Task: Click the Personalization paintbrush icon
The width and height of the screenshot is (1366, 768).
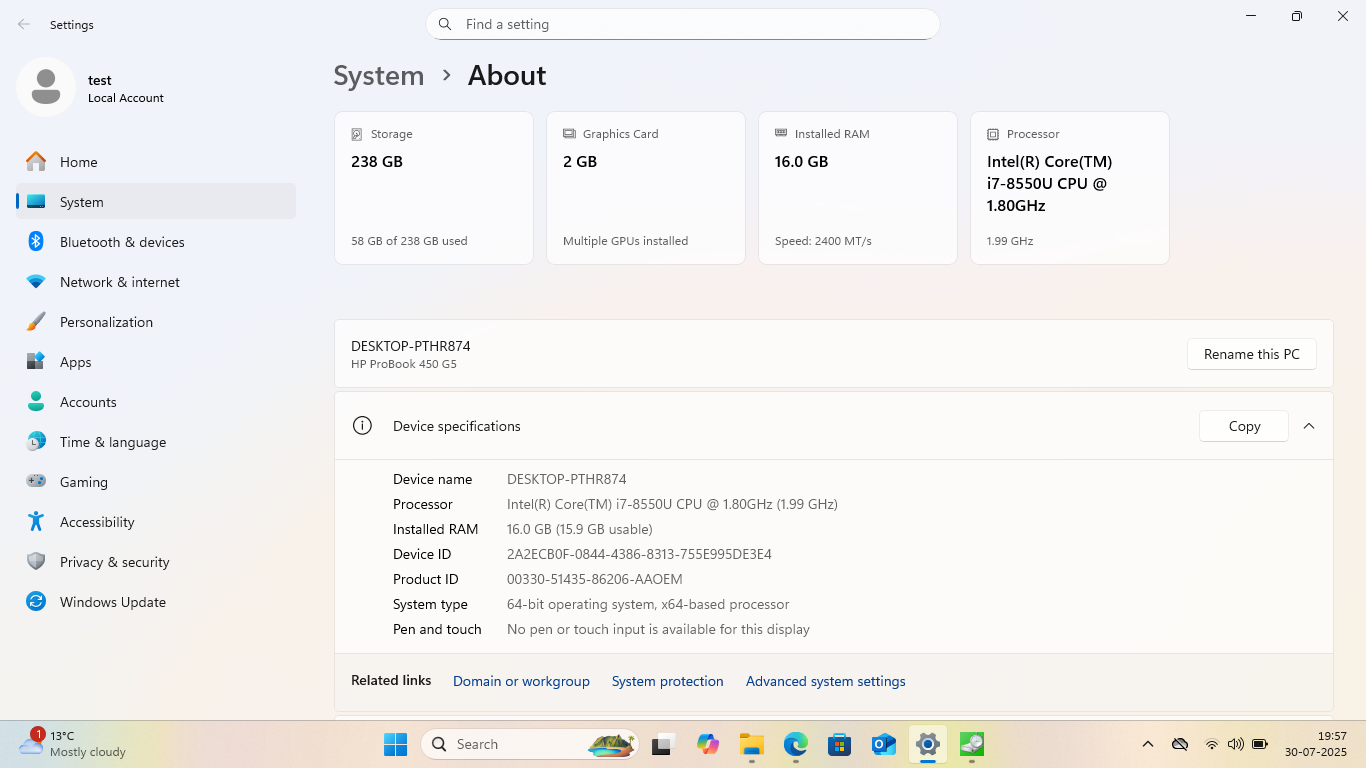Action: [36, 322]
